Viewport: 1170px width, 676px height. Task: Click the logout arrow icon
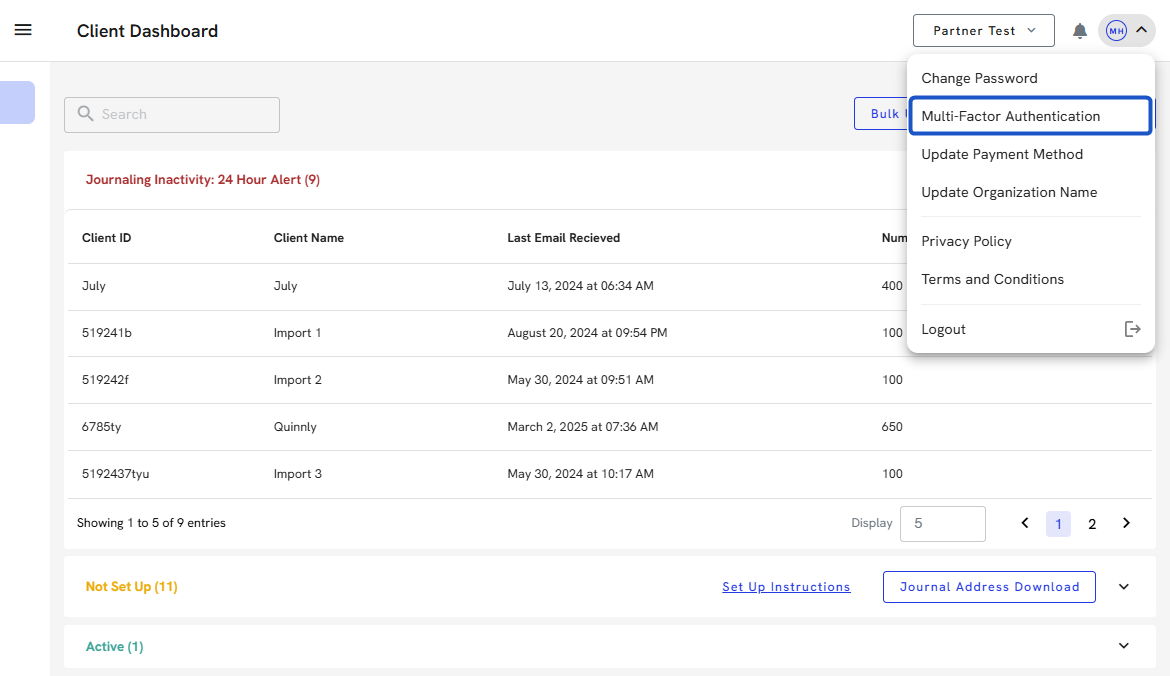(1132, 329)
